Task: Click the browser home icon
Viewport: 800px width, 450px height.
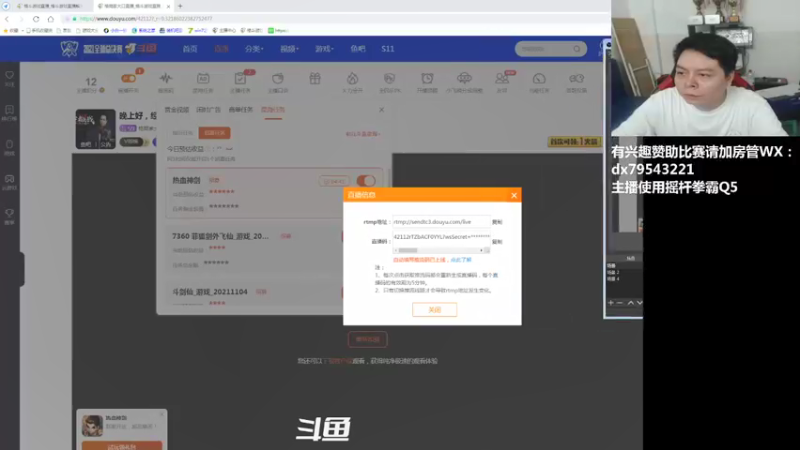Action: [51, 19]
